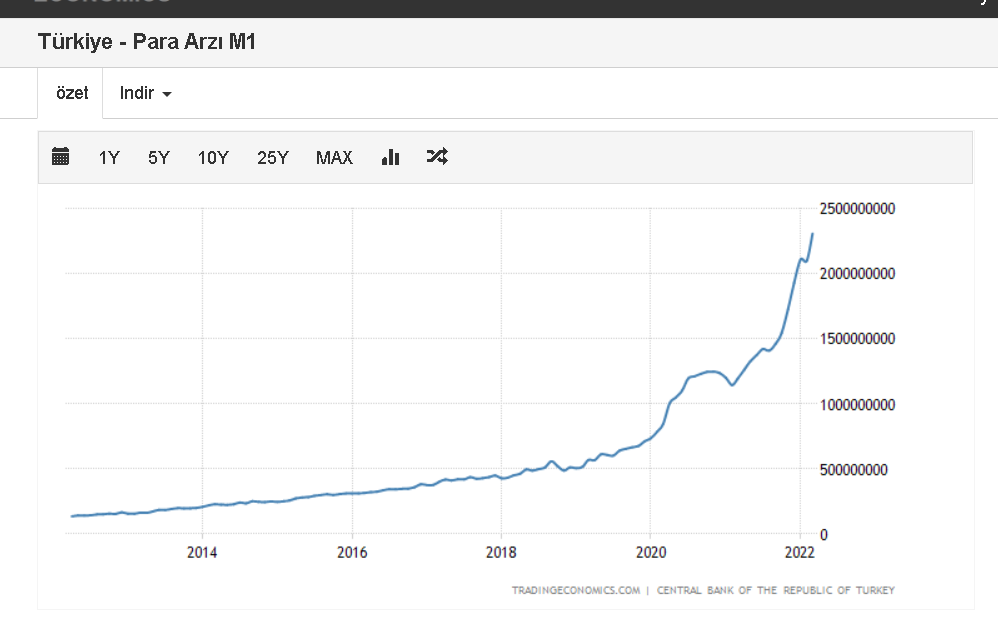Click the 0 y-axis label
This screenshot has width=998, height=617.
coord(824,535)
